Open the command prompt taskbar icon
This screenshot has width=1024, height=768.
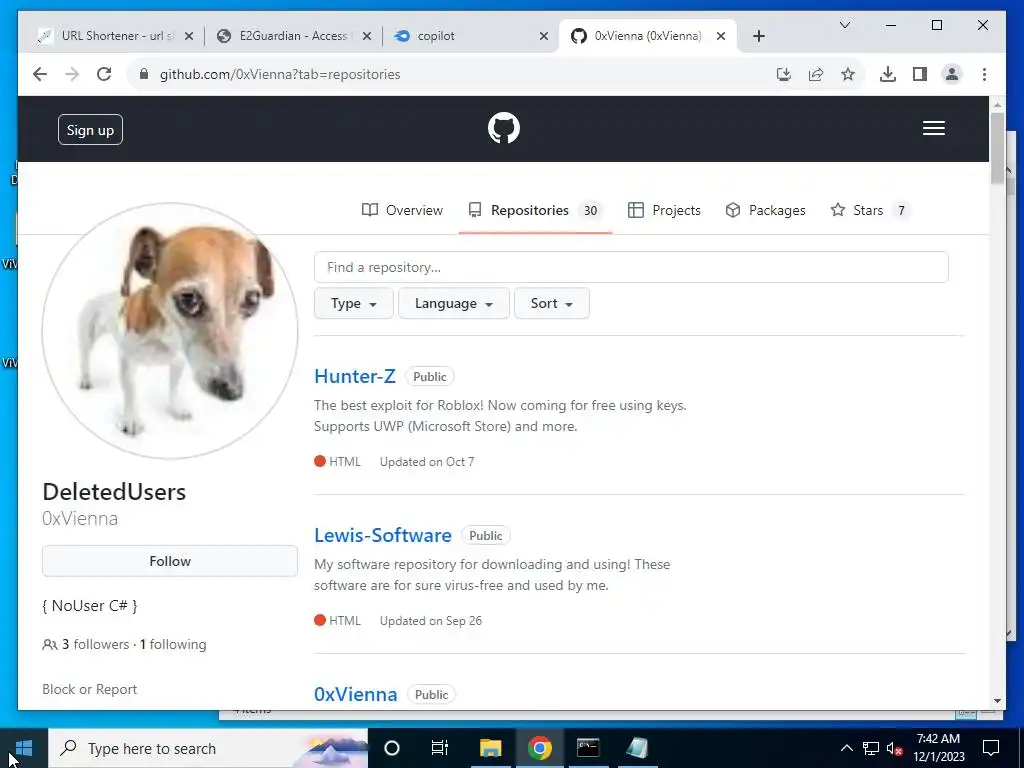pos(588,748)
